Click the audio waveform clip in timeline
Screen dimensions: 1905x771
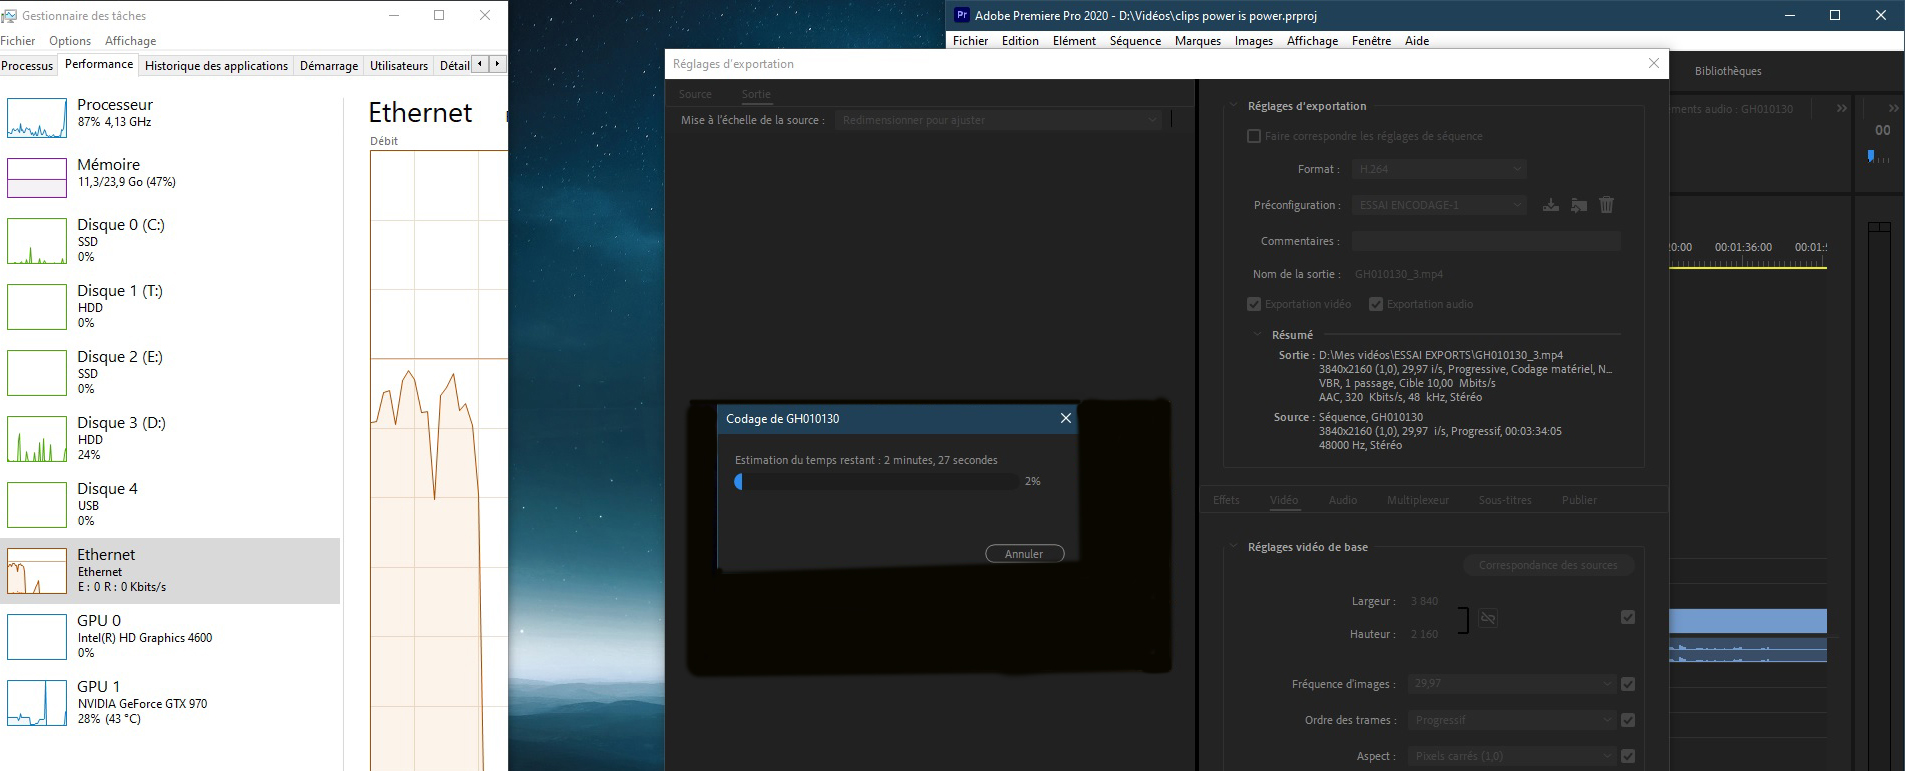[1748, 650]
